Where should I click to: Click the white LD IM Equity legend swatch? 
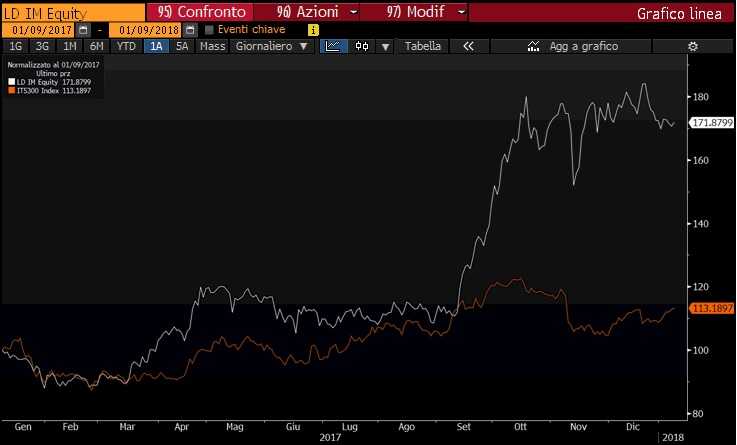[x=11, y=82]
